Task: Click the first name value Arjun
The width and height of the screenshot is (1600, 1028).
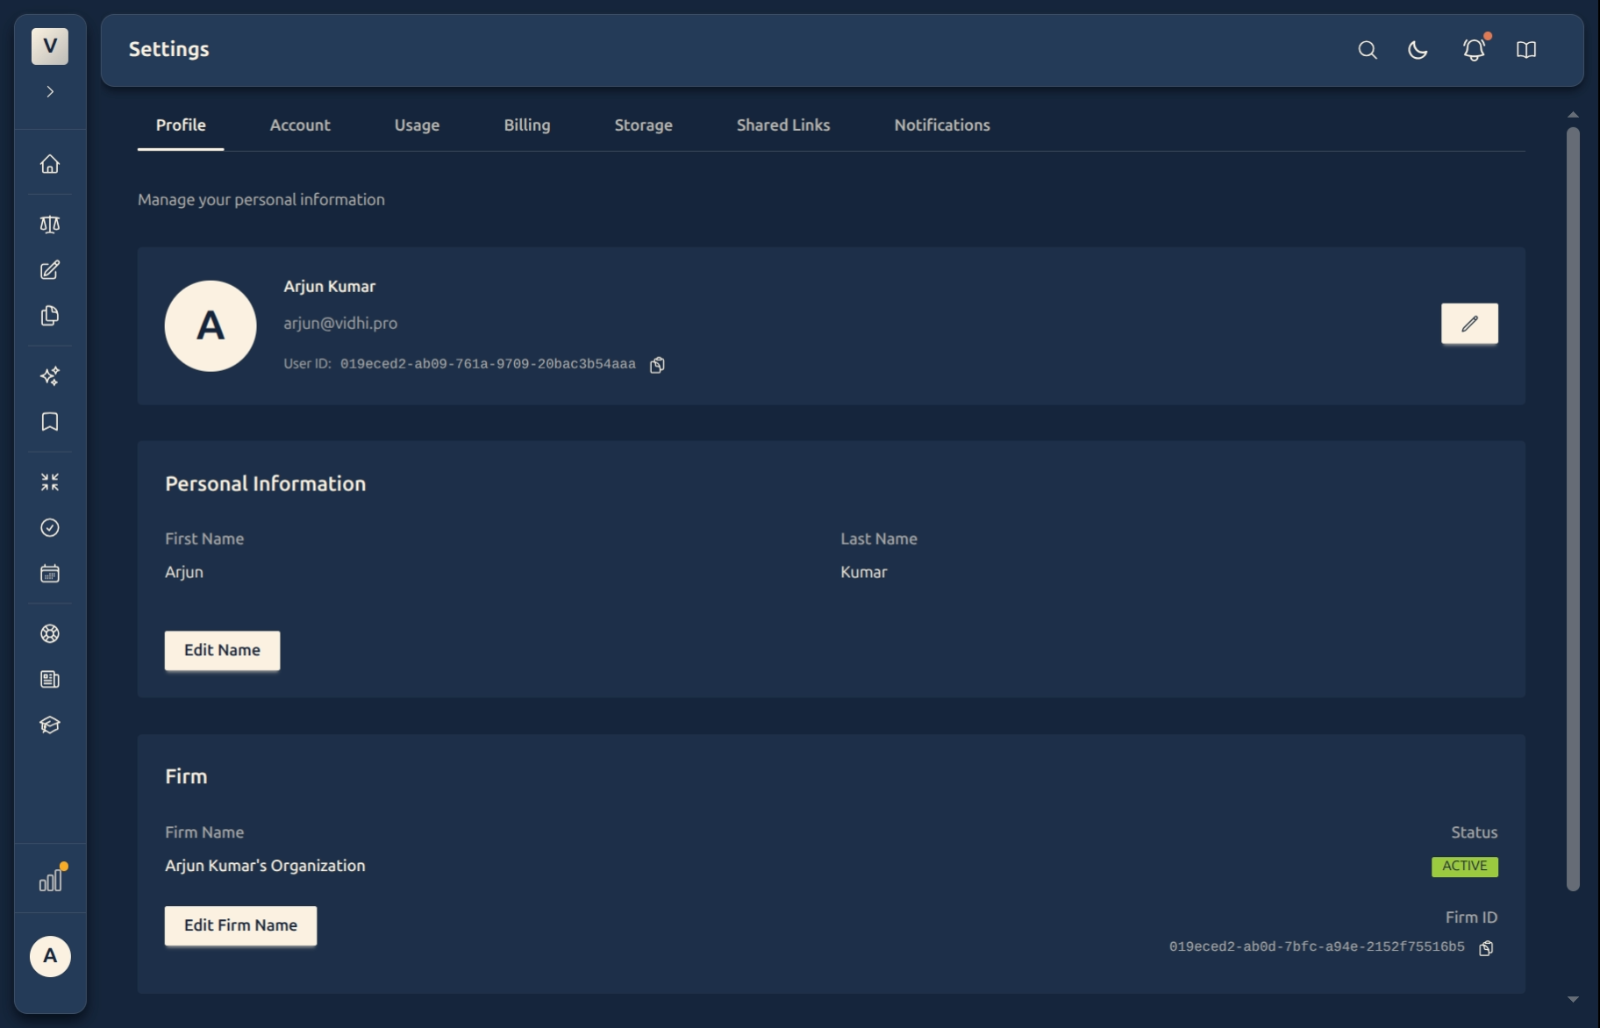Action: click(x=184, y=572)
